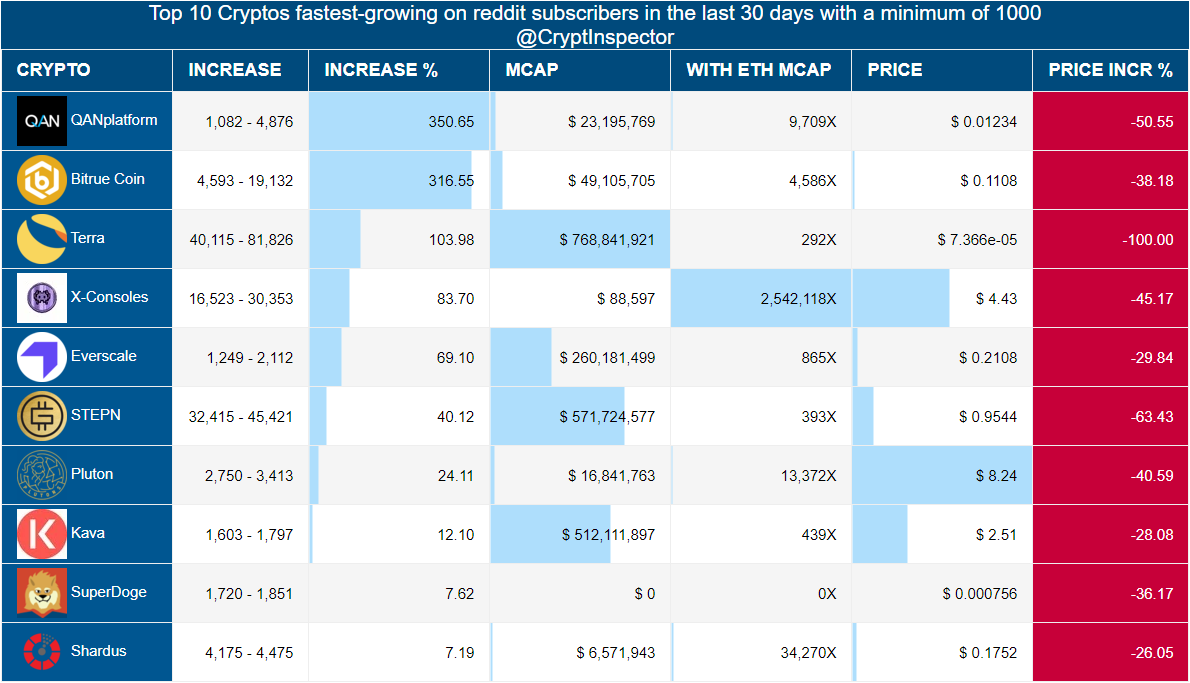The width and height of the screenshot is (1190, 683).
Task: Sort by PRICE INCR % column header
Action: tap(1110, 70)
